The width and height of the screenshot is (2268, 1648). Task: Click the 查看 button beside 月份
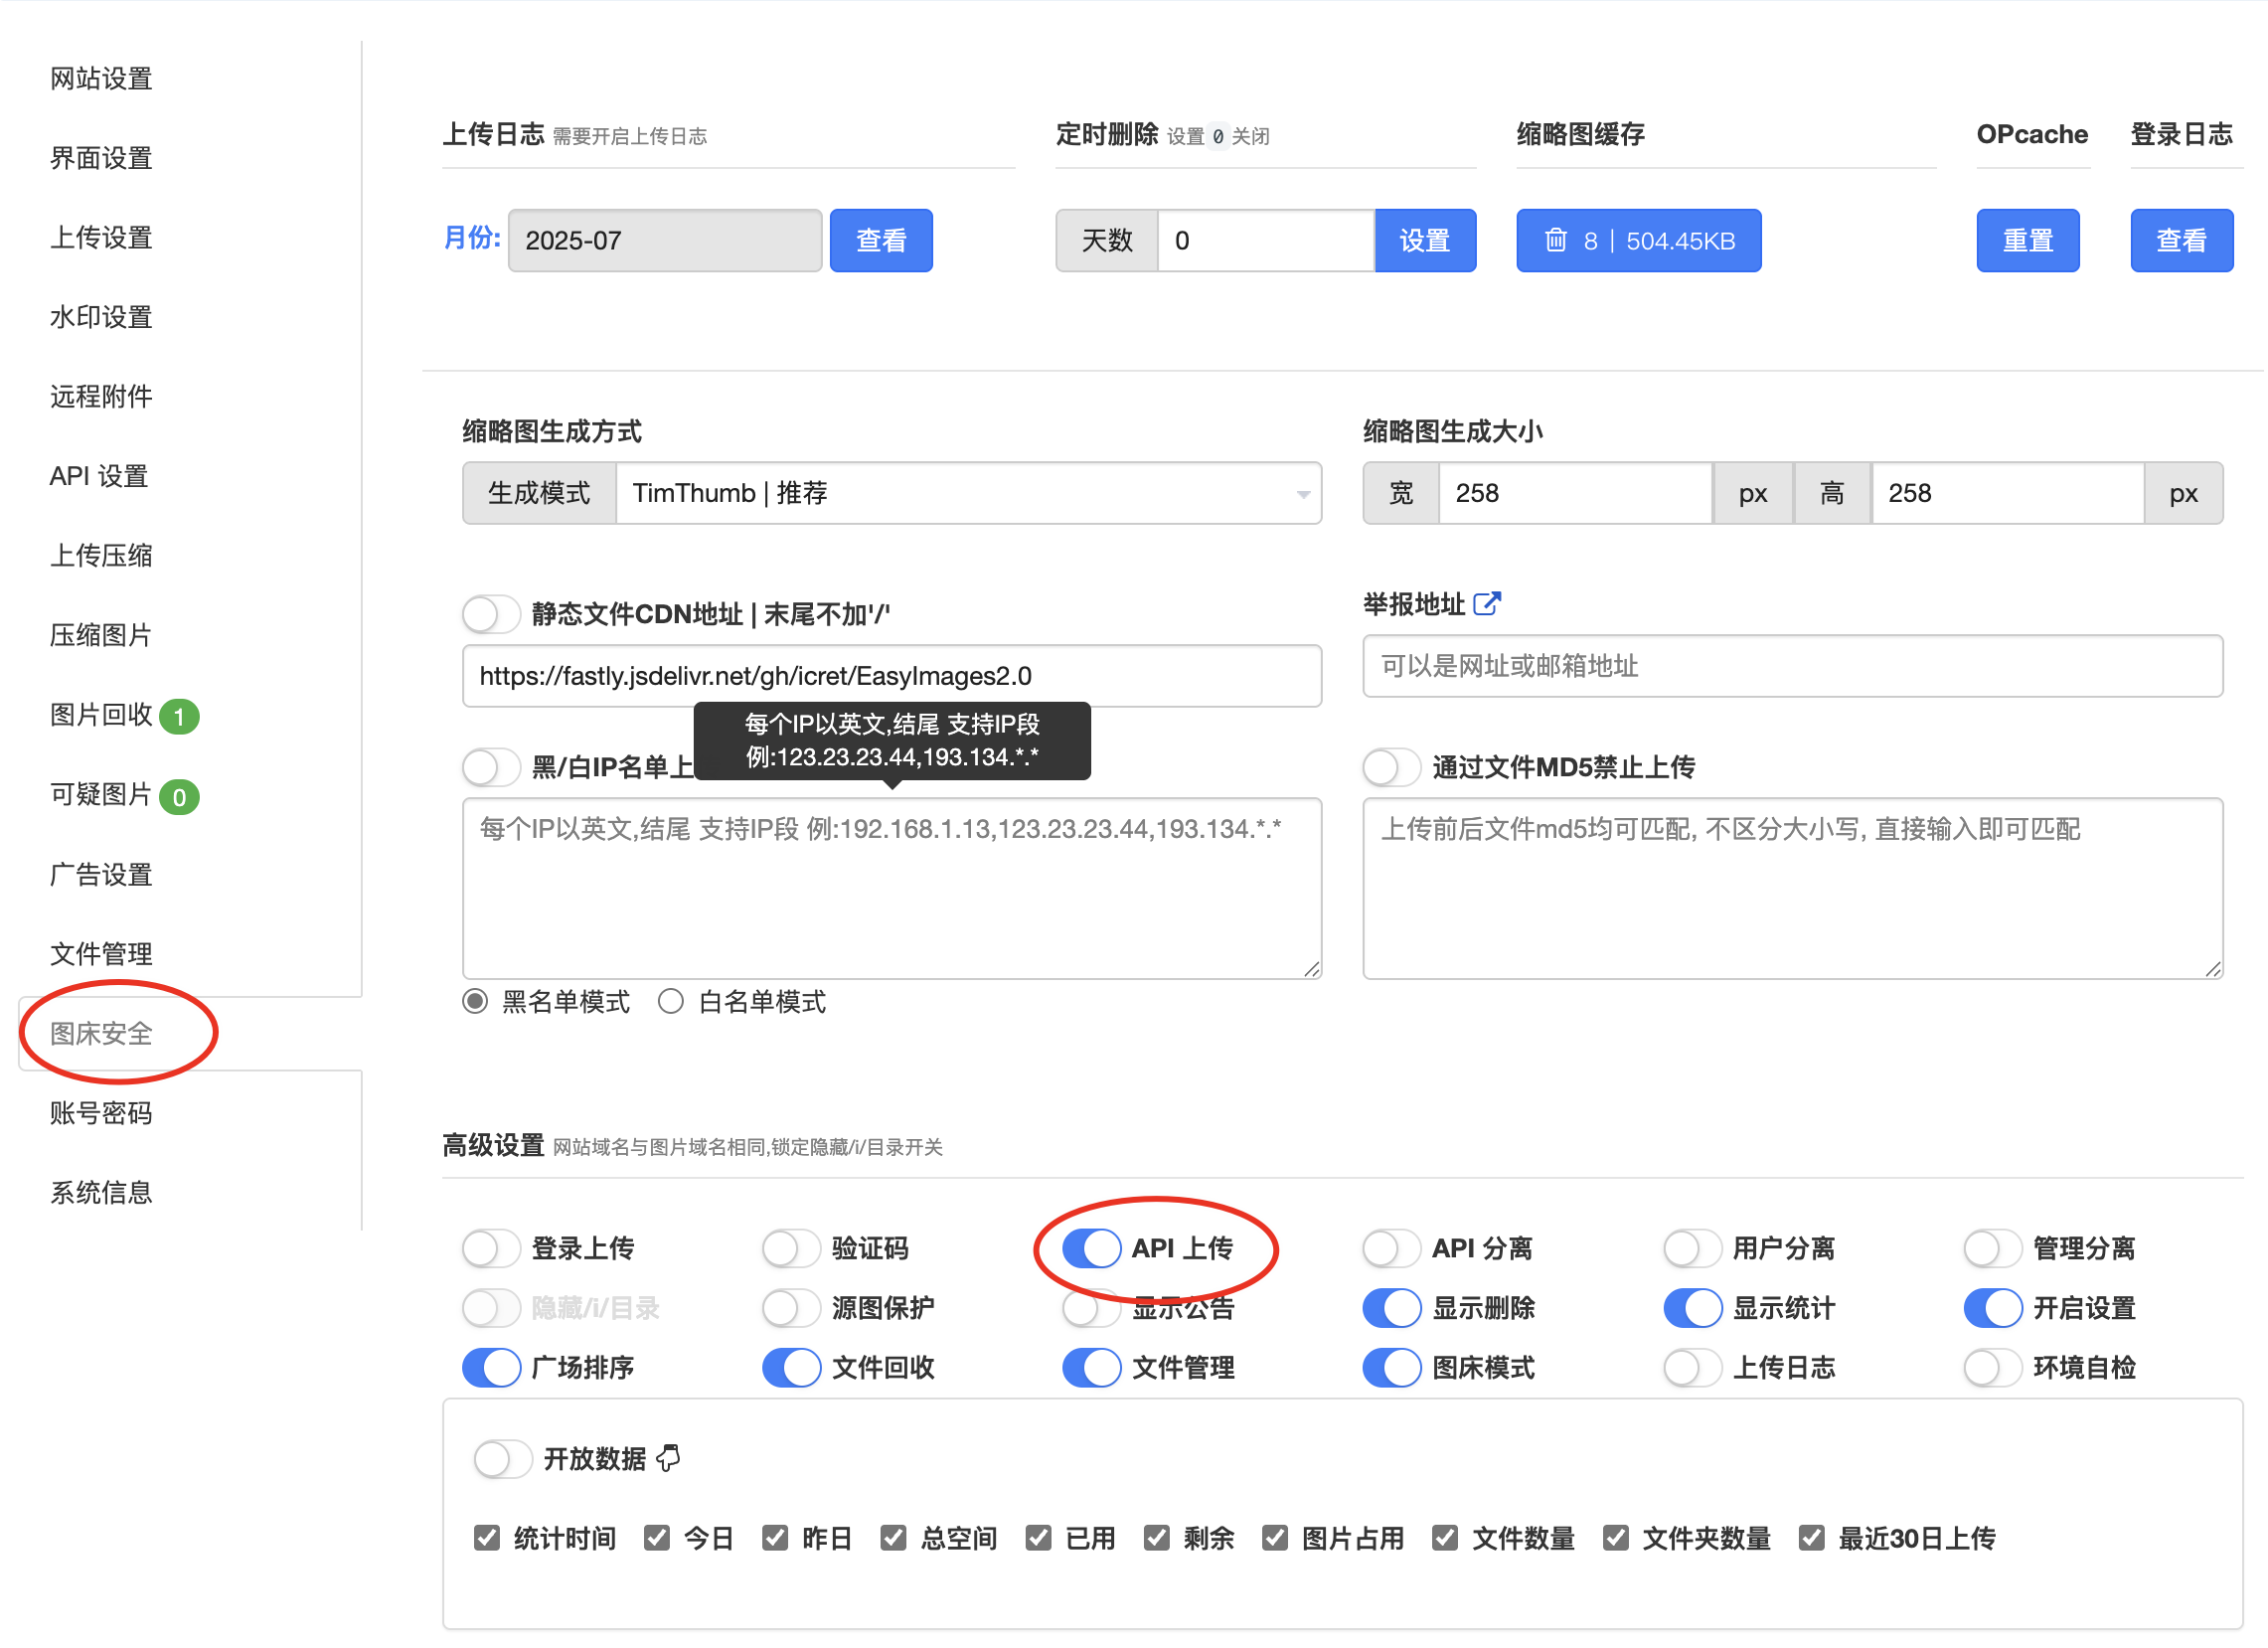point(880,240)
